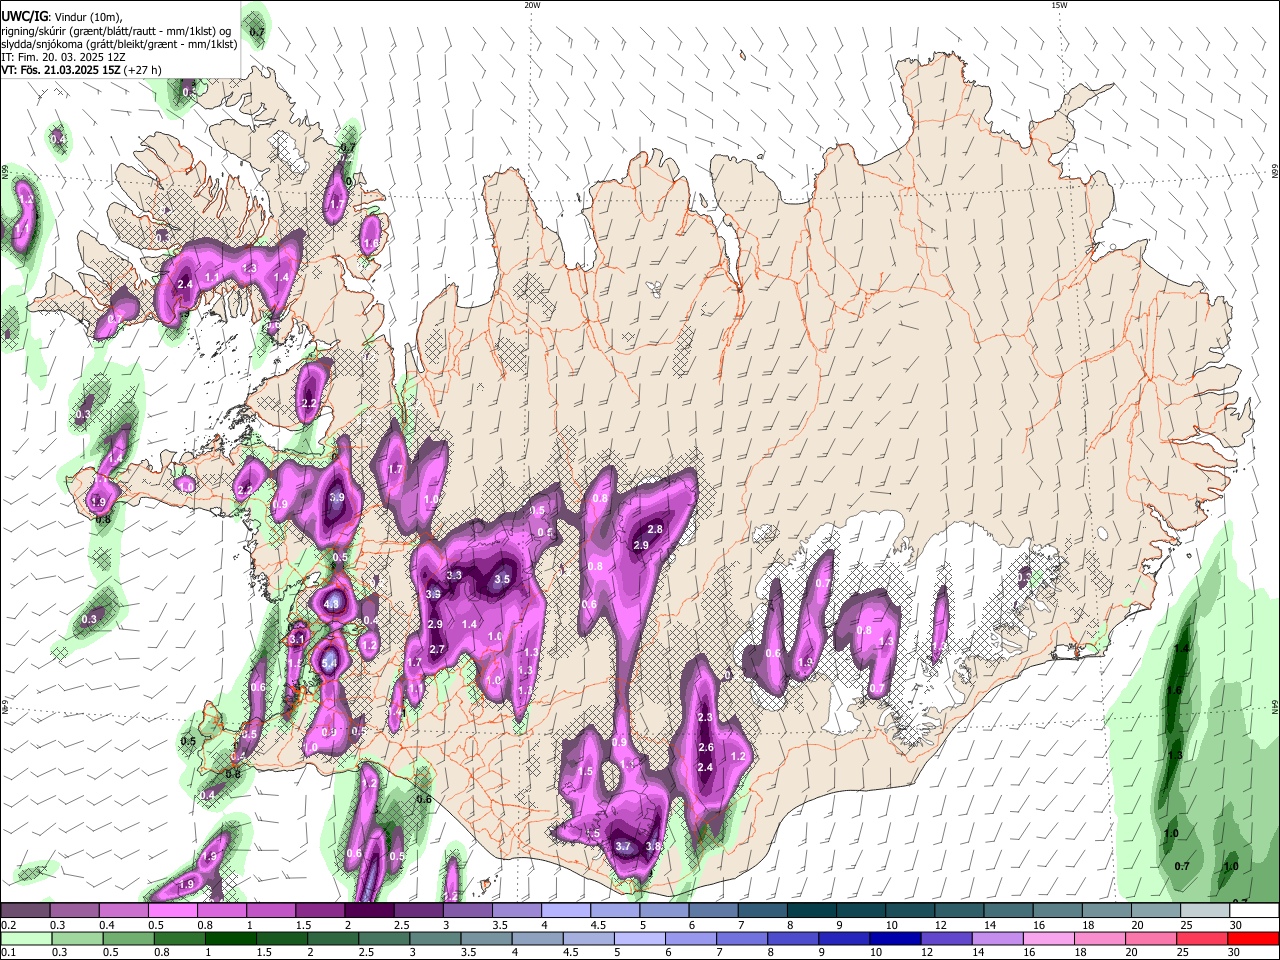Select the white 30 swatch, upper legend row
Image resolution: width=1280 pixels, height=960 pixels.
point(1254,911)
